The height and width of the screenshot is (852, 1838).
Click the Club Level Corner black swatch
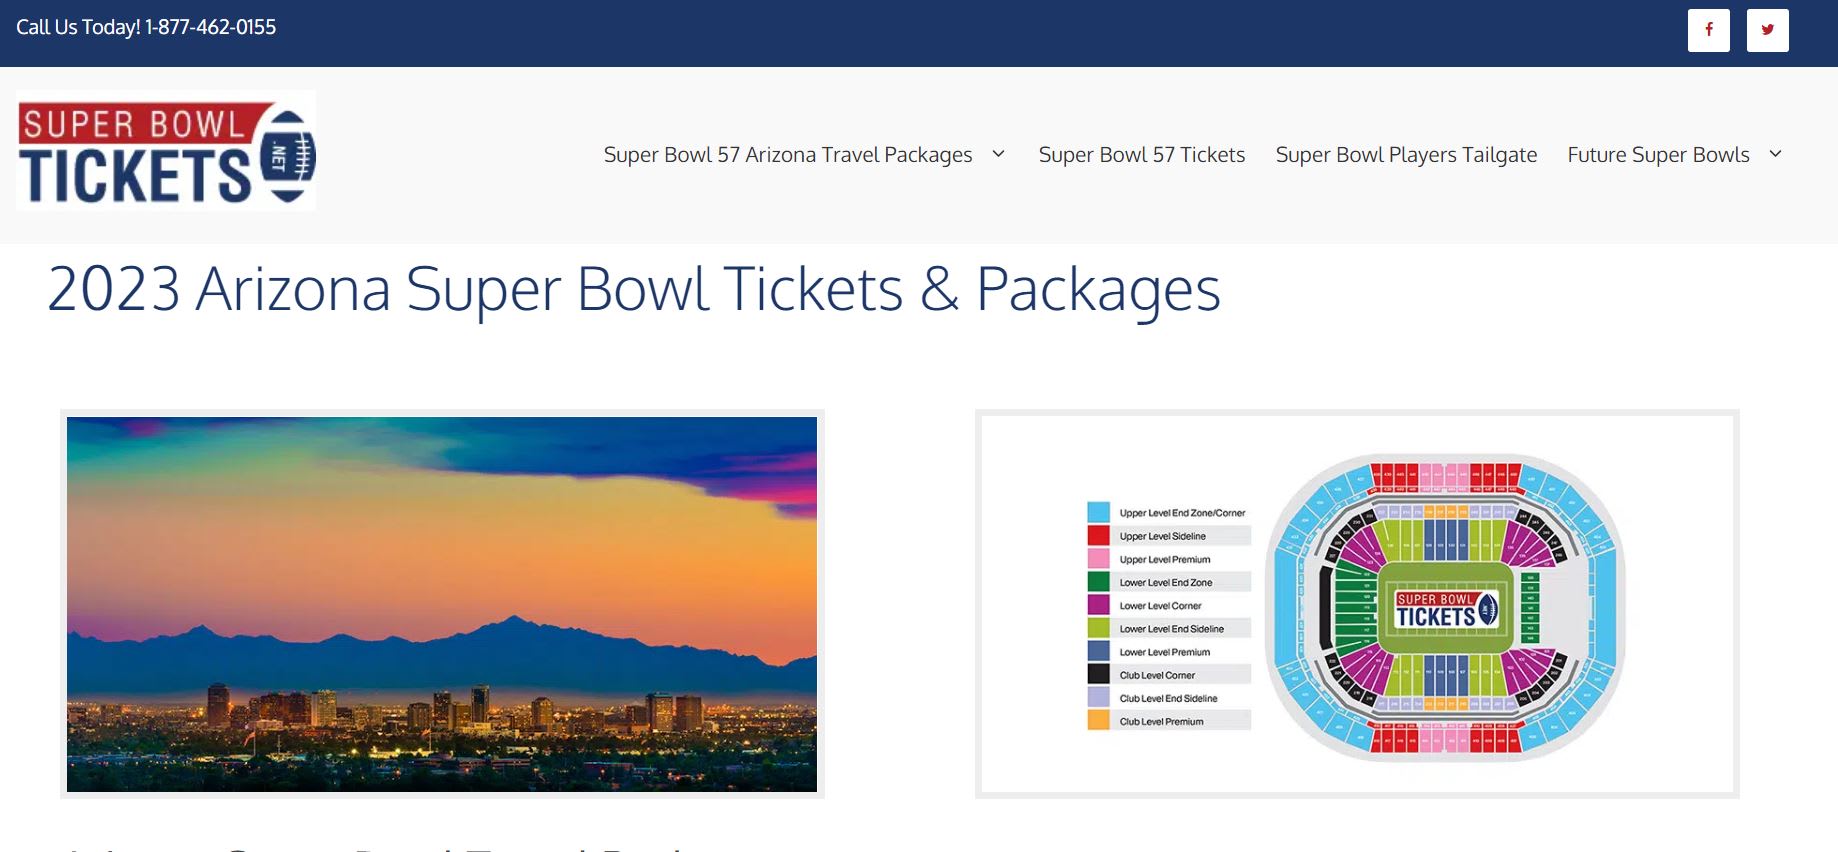point(1098,675)
